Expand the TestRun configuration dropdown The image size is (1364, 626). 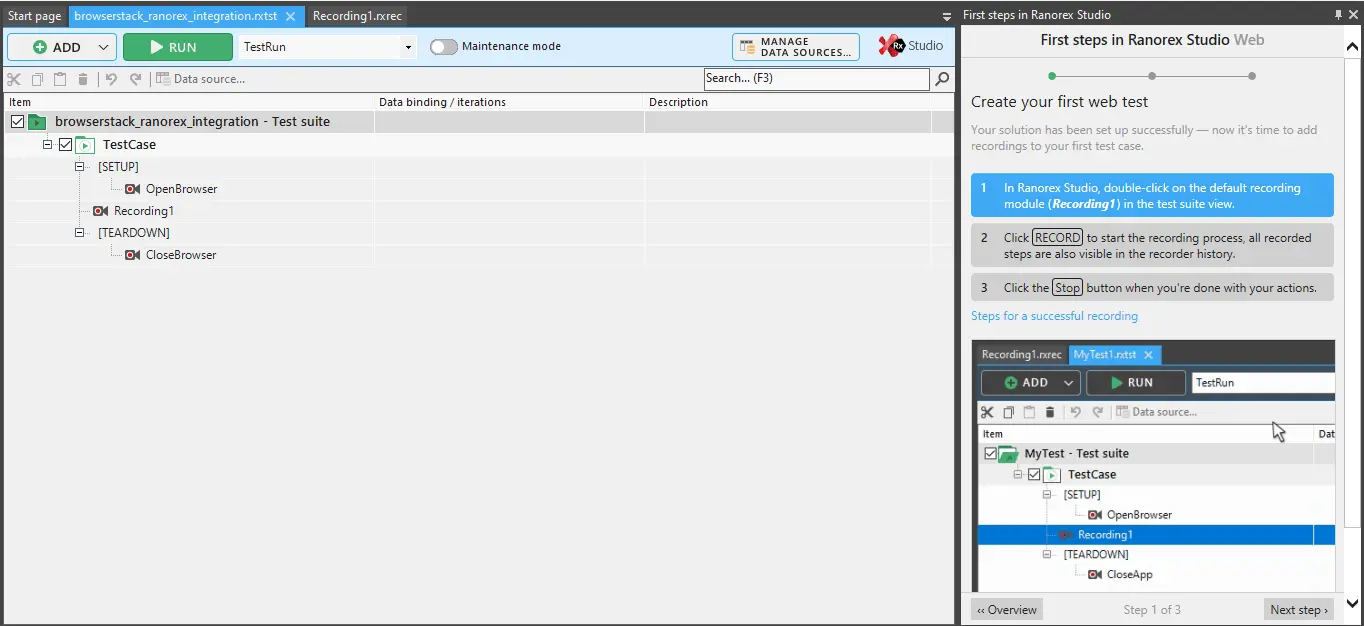408,47
